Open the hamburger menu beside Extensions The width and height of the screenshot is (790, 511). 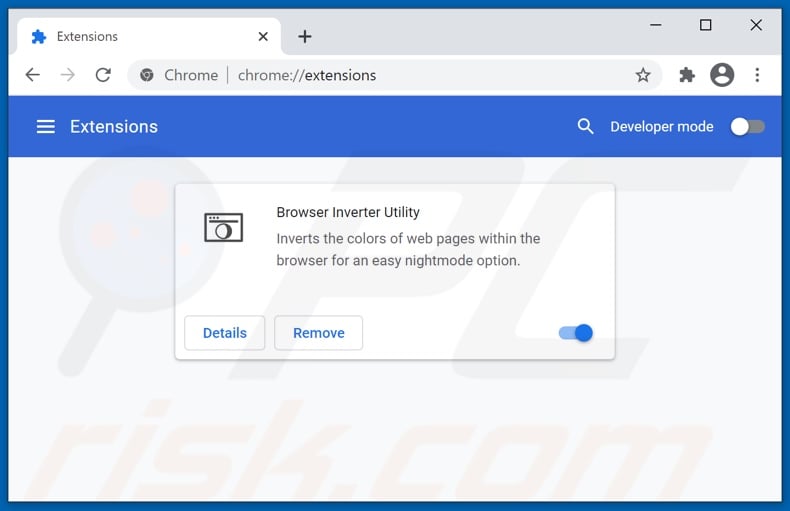coord(46,126)
